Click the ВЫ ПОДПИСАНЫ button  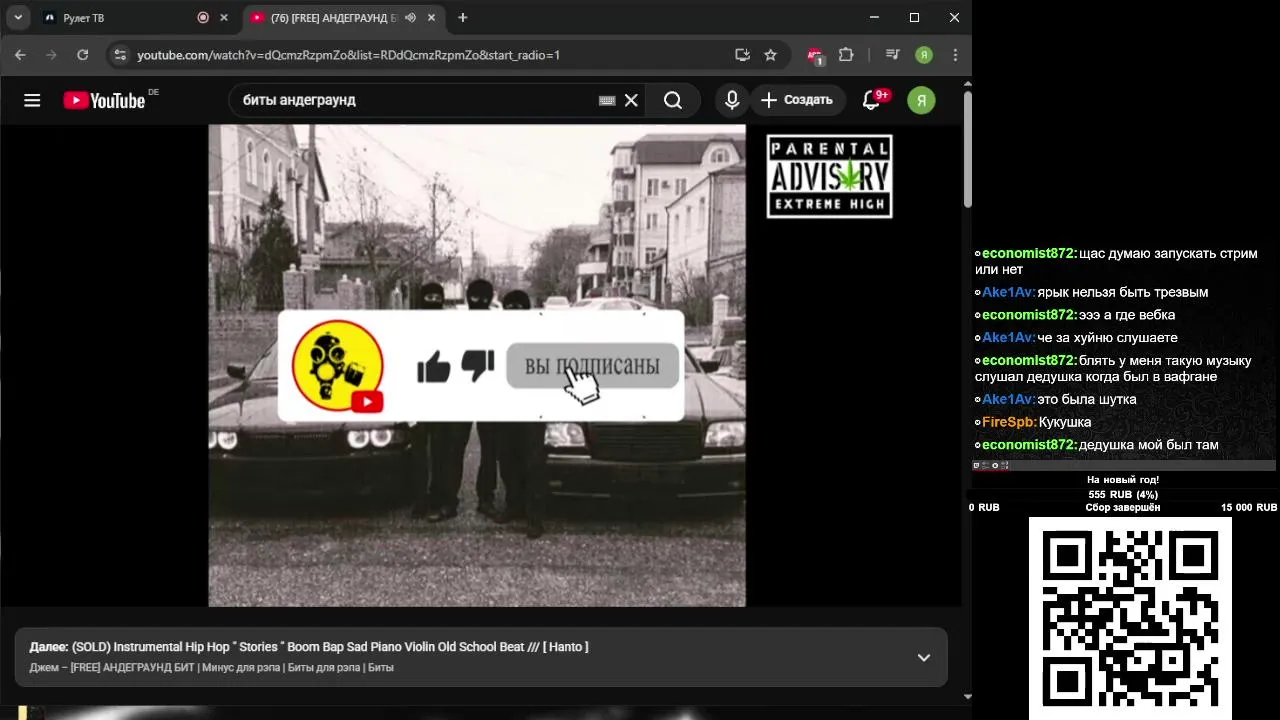tap(592, 366)
